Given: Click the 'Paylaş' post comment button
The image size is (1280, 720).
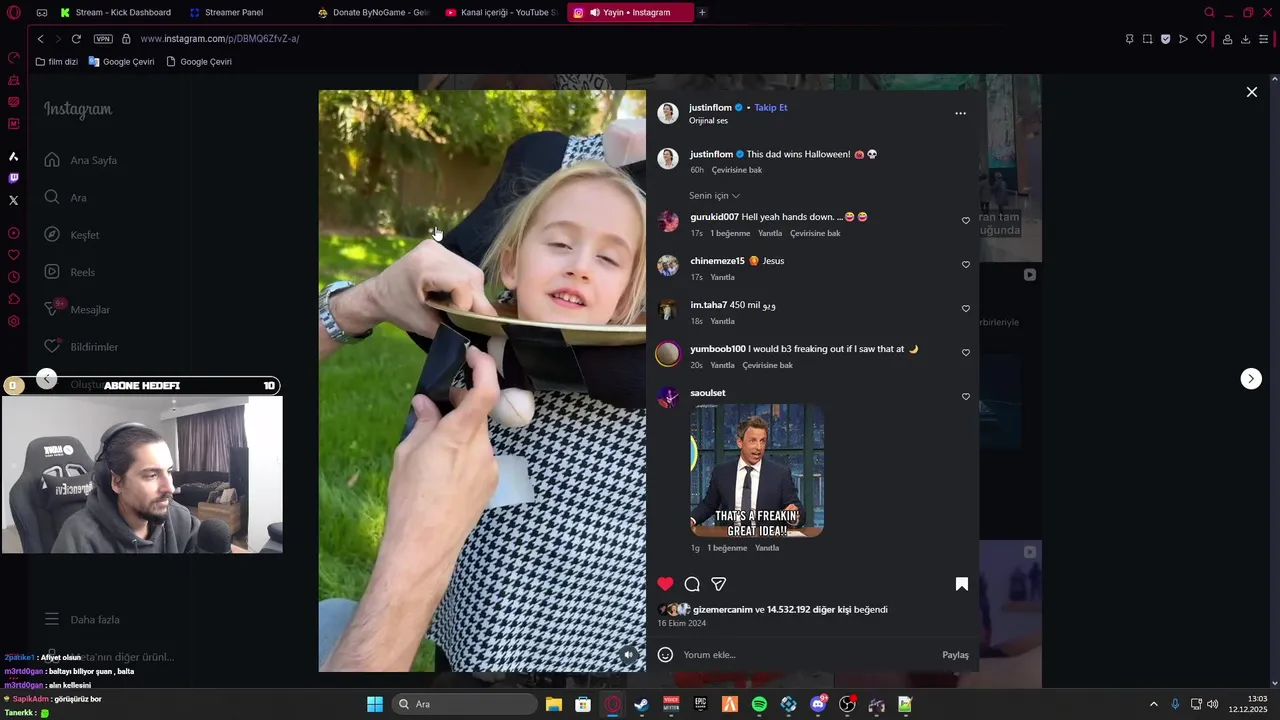Looking at the screenshot, I should (x=955, y=655).
